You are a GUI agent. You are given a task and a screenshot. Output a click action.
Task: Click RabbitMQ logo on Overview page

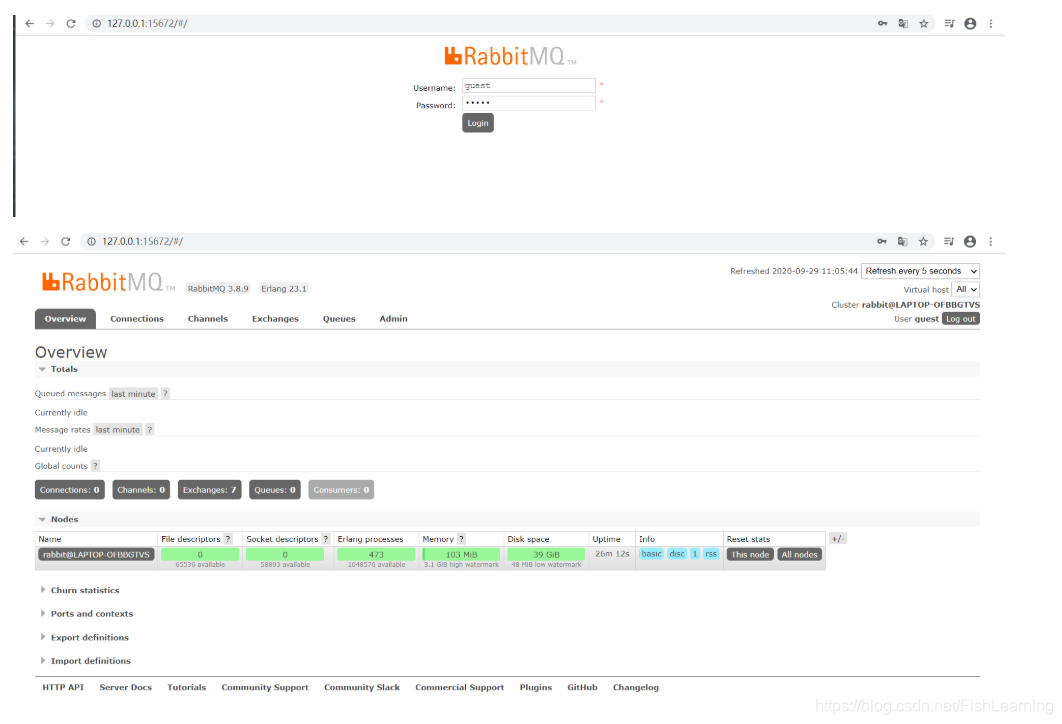coord(108,282)
